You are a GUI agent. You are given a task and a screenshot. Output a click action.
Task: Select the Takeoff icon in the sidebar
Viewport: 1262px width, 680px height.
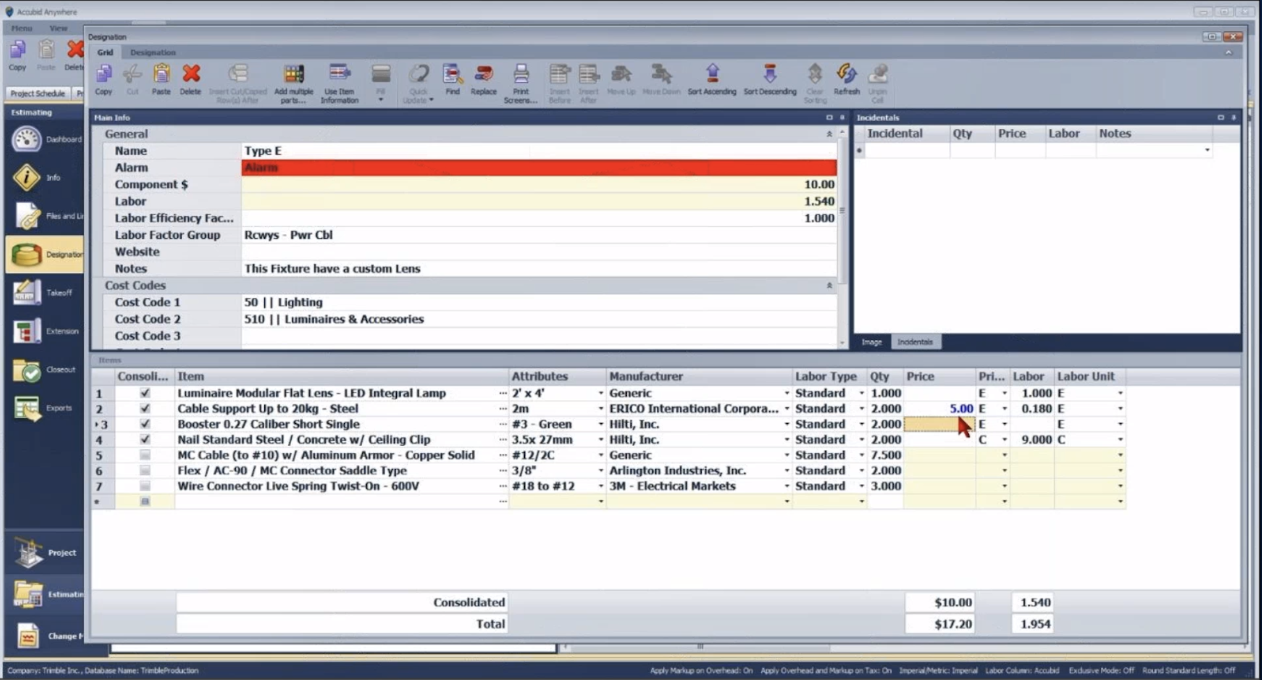pos(27,291)
